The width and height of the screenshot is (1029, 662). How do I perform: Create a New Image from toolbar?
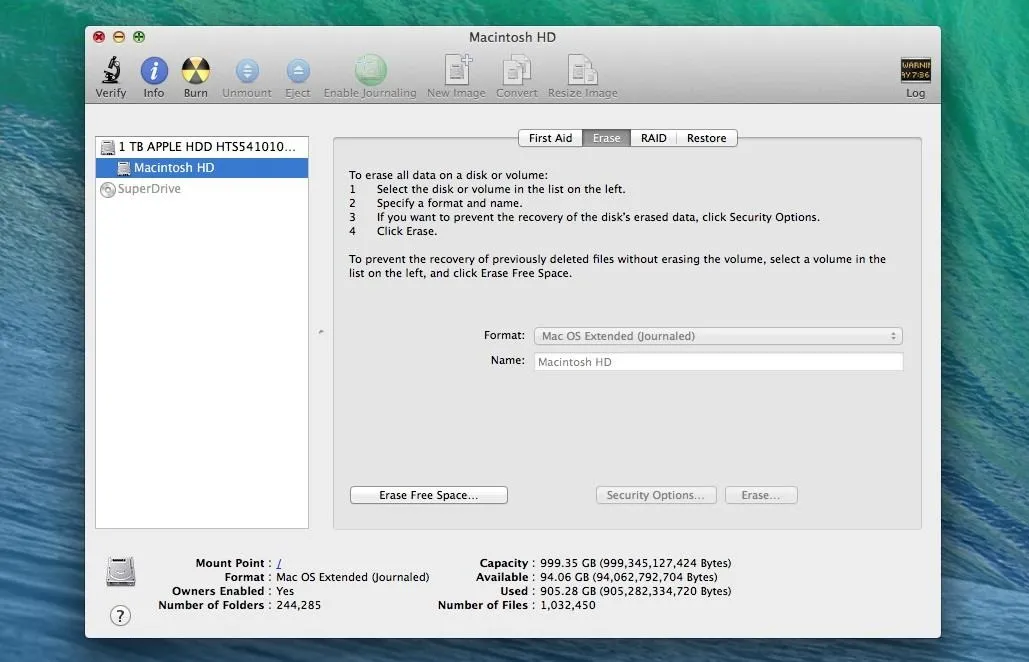click(x=457, y=70)
